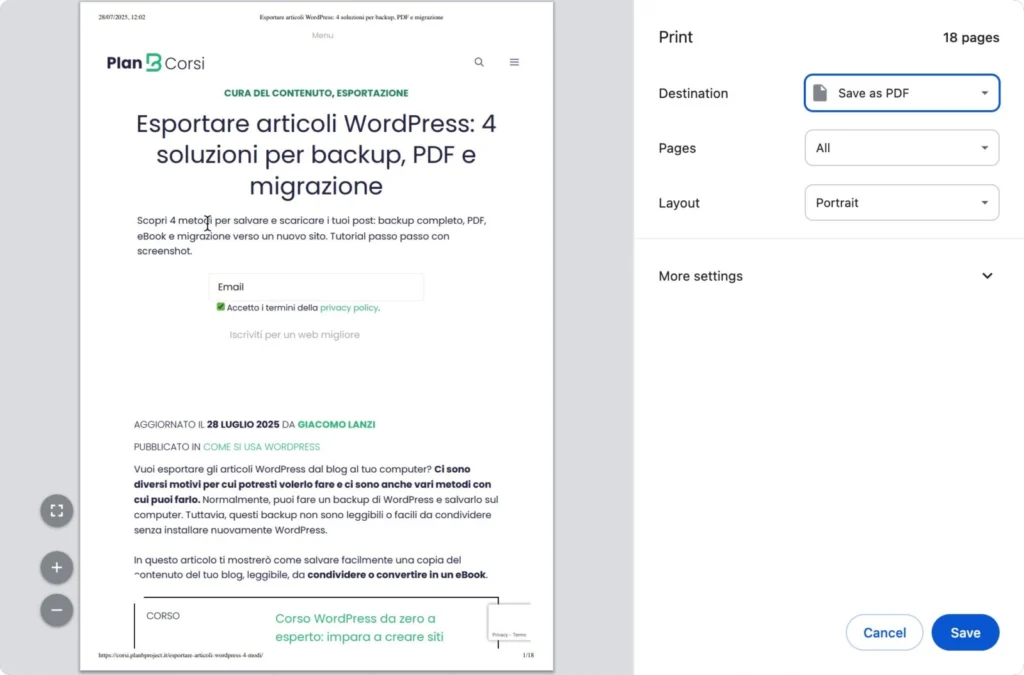The width and height of the screenshot is (1024, 675).
Task: Click the fit-to-page preview icon
Action: click(57, 510)
